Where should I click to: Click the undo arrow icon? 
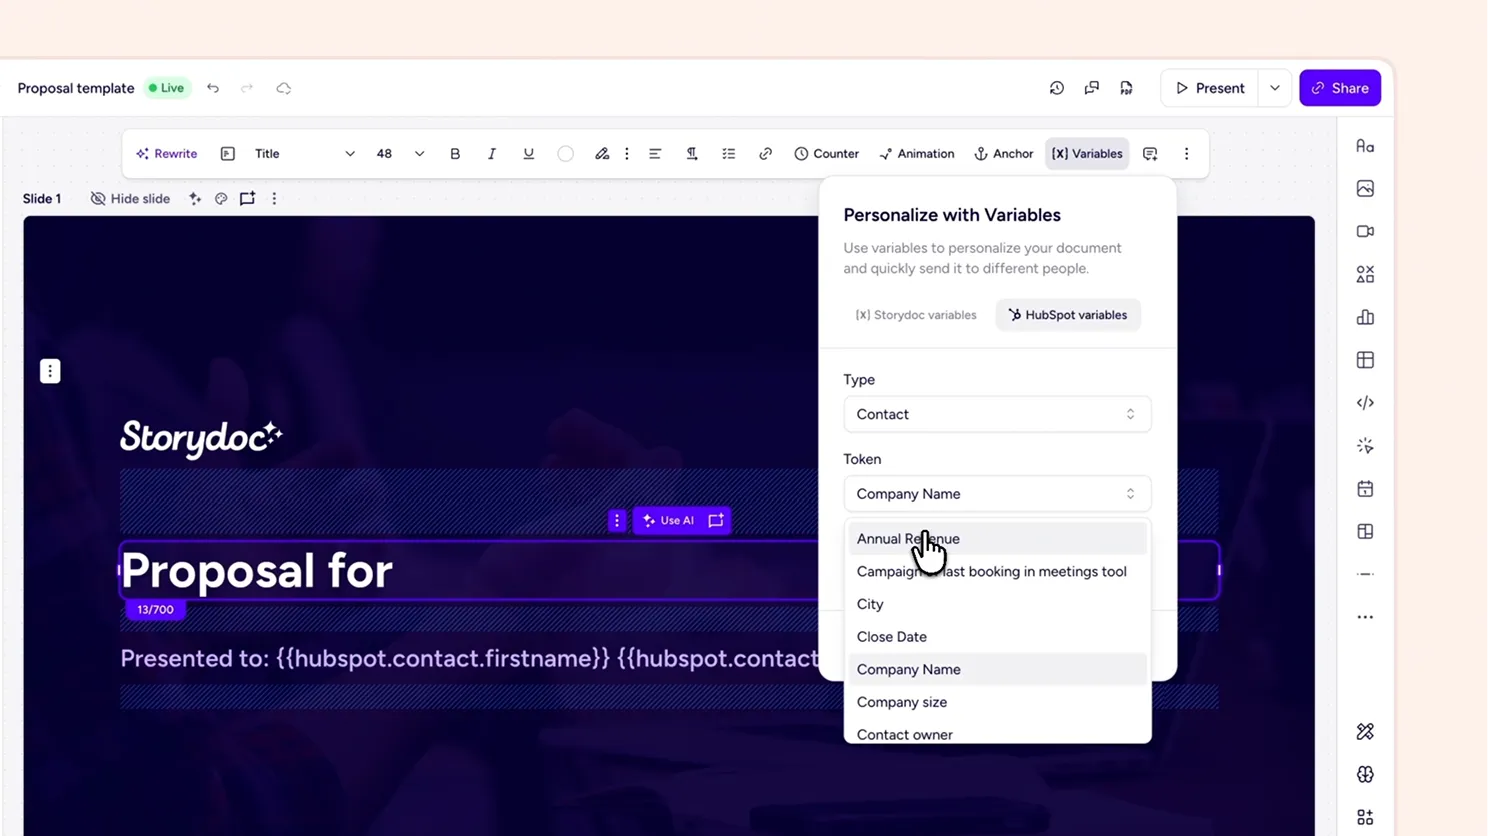tap(213, 88)
